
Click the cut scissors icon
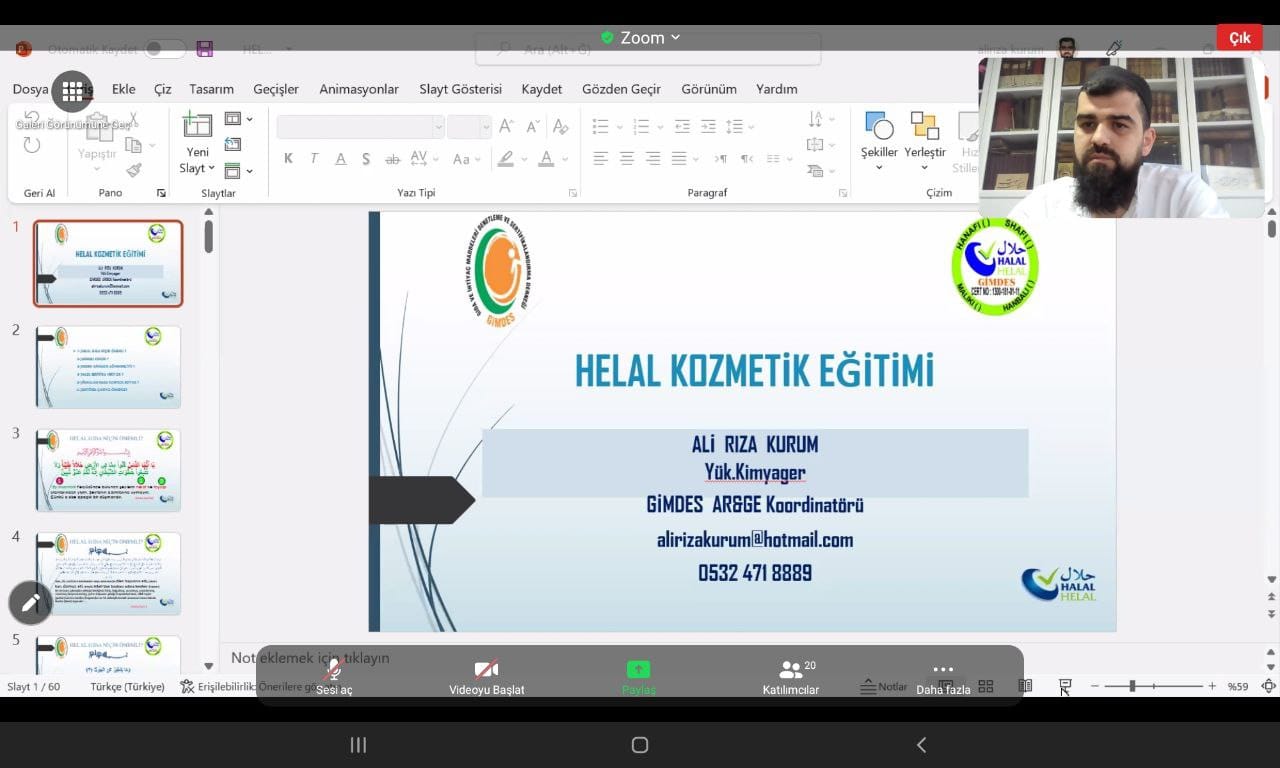[133, 119]
